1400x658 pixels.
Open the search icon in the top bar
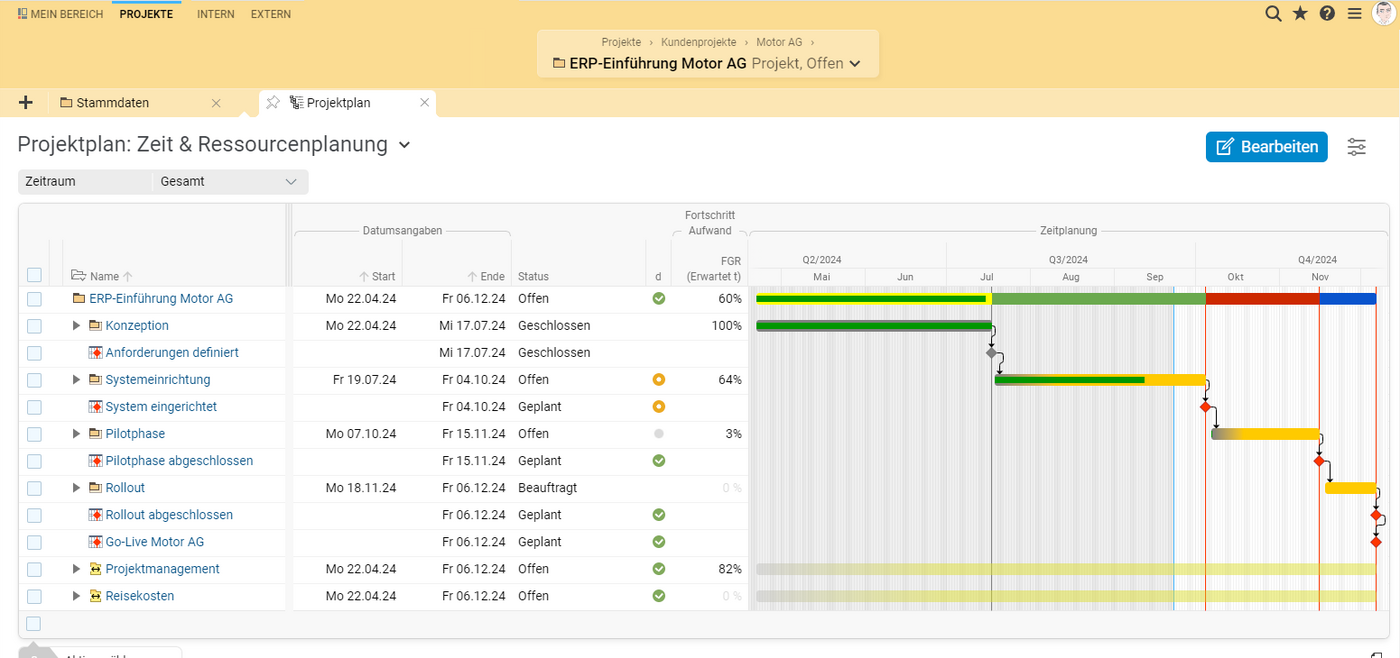coord(1273,13)
